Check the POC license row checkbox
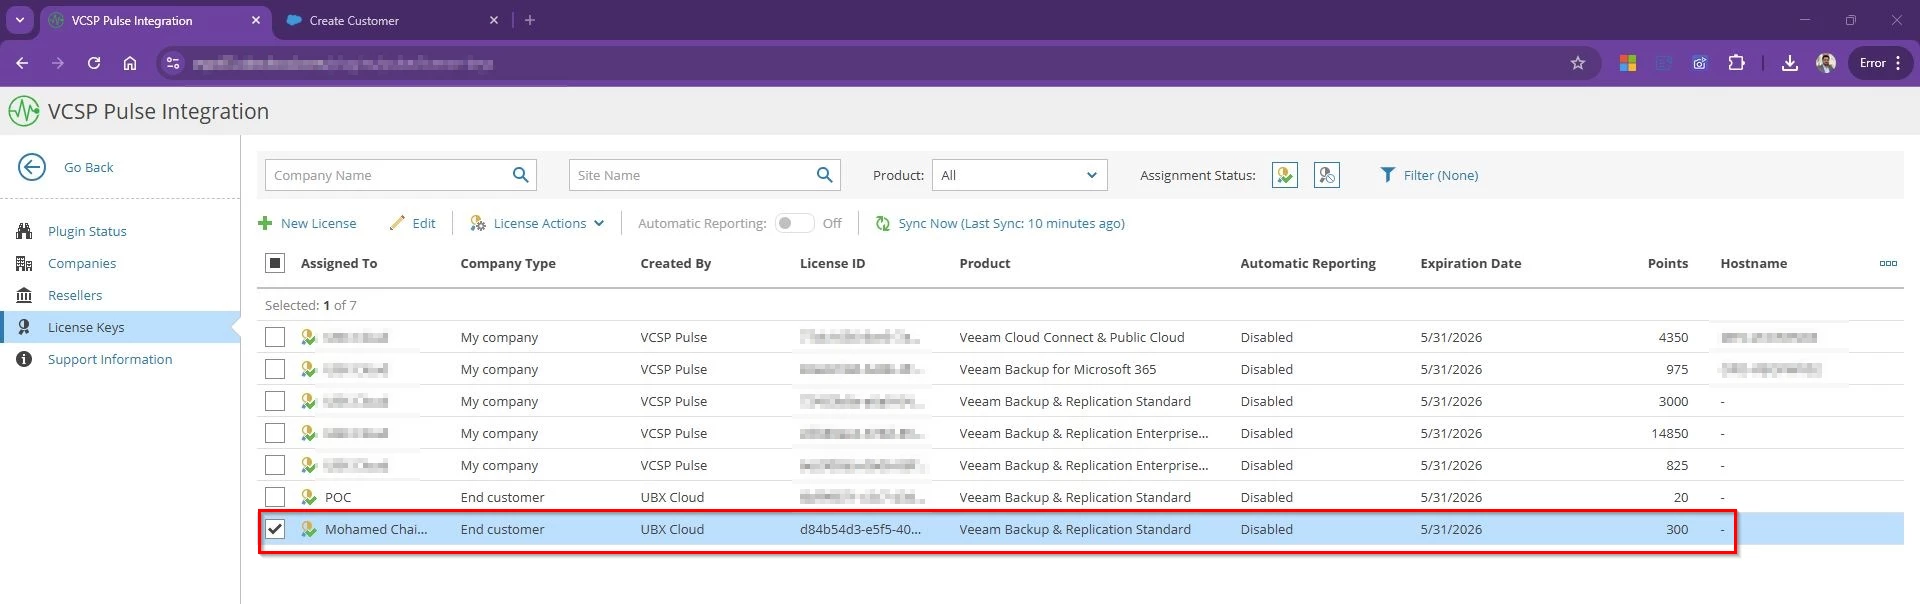Screen dimensions: 1920x604 click(275, 497)
